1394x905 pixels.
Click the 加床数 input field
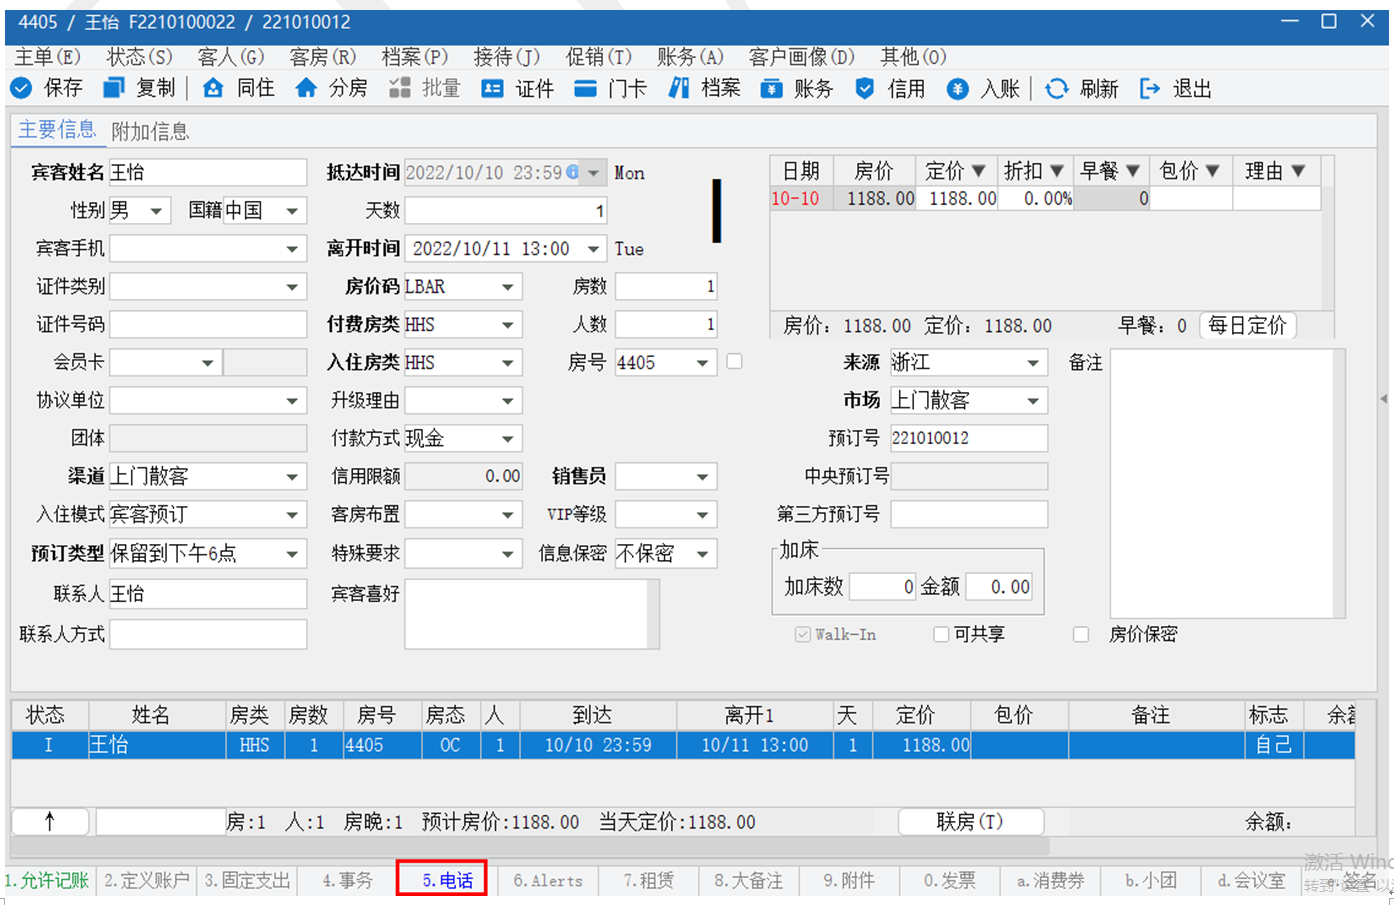(x=883, y=586)
